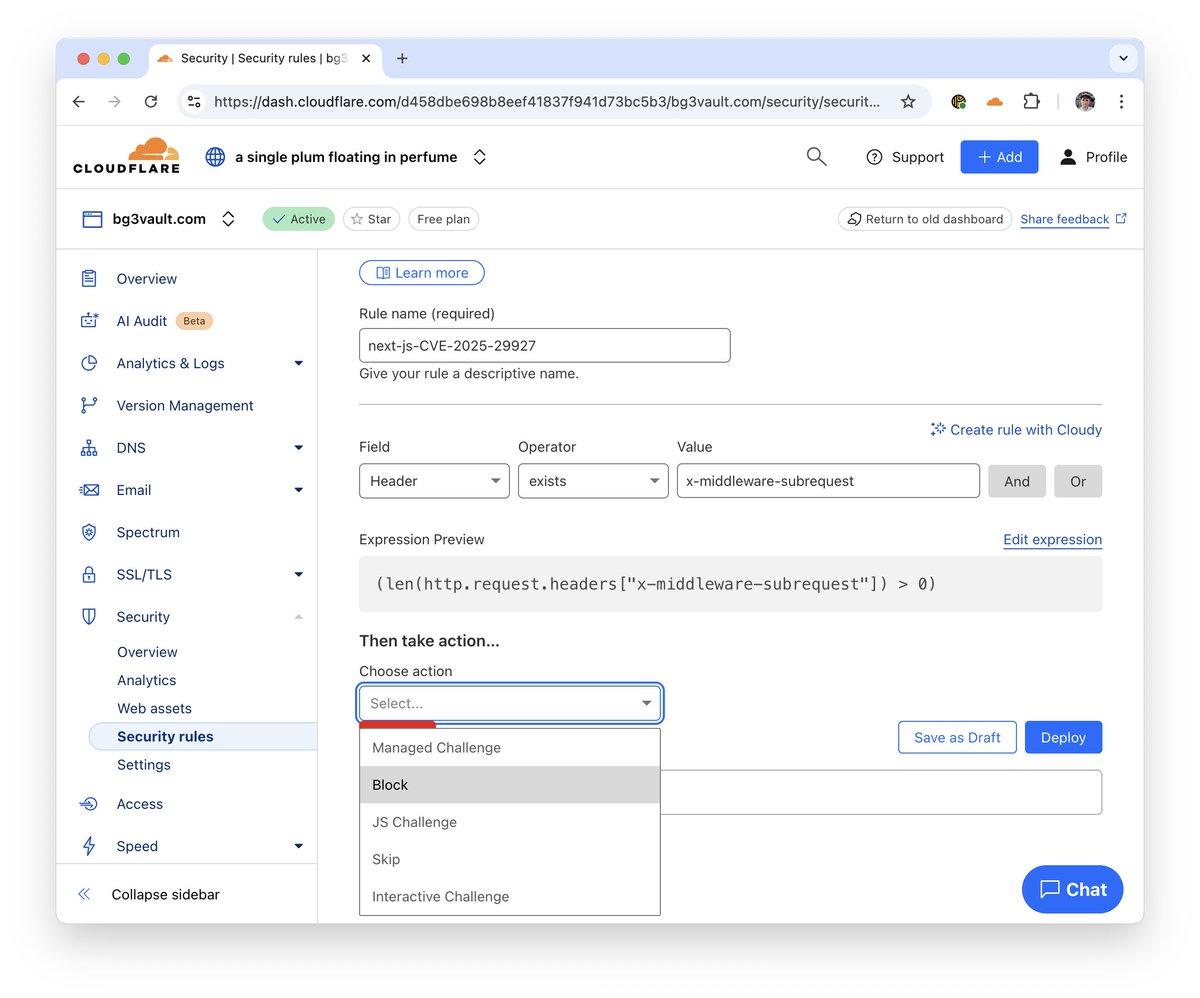Click the Email envelope icon
Image resolution: width=1200 pixels, height=998 pixels.
pos(89,490)
